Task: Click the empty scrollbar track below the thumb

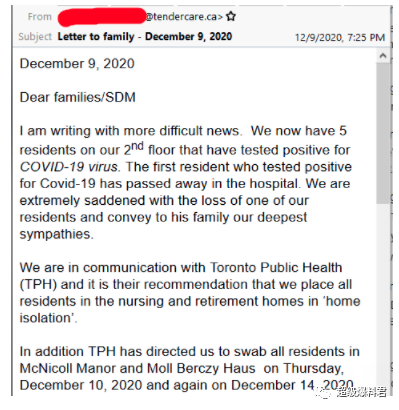Action: [x=383, y=299]
